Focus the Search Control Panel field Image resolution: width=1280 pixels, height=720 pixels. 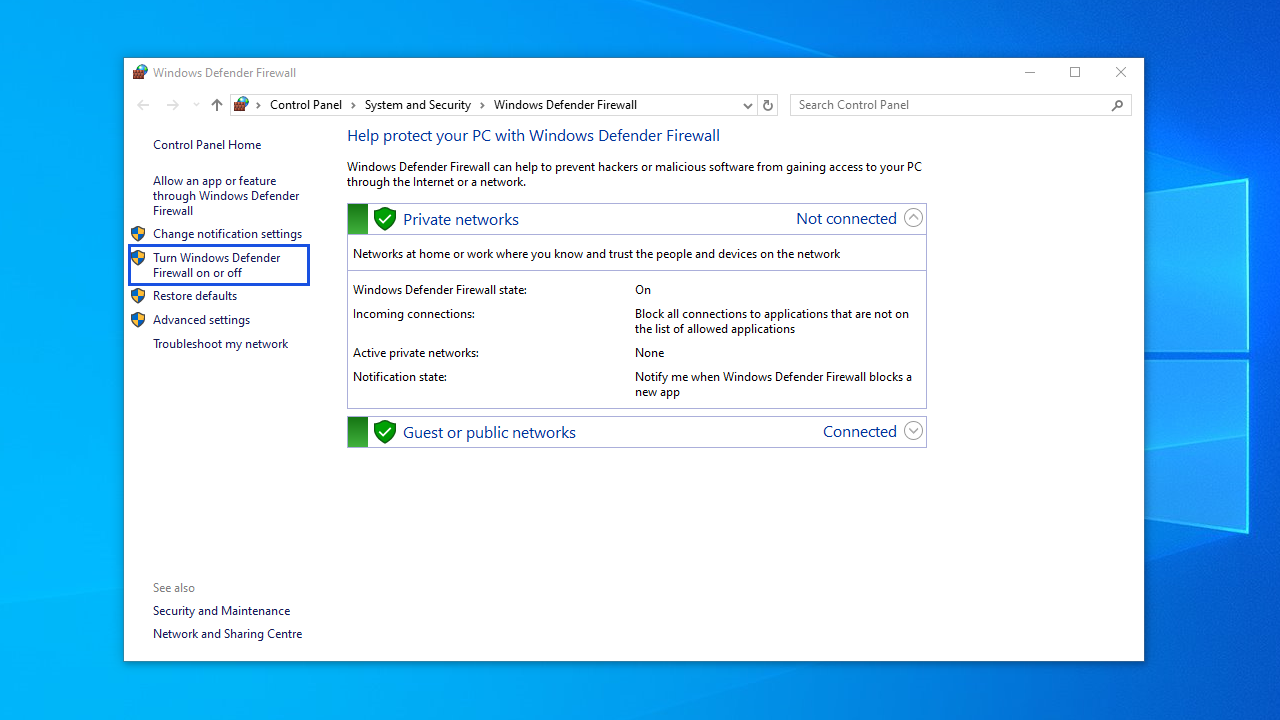tap(961, 105)
